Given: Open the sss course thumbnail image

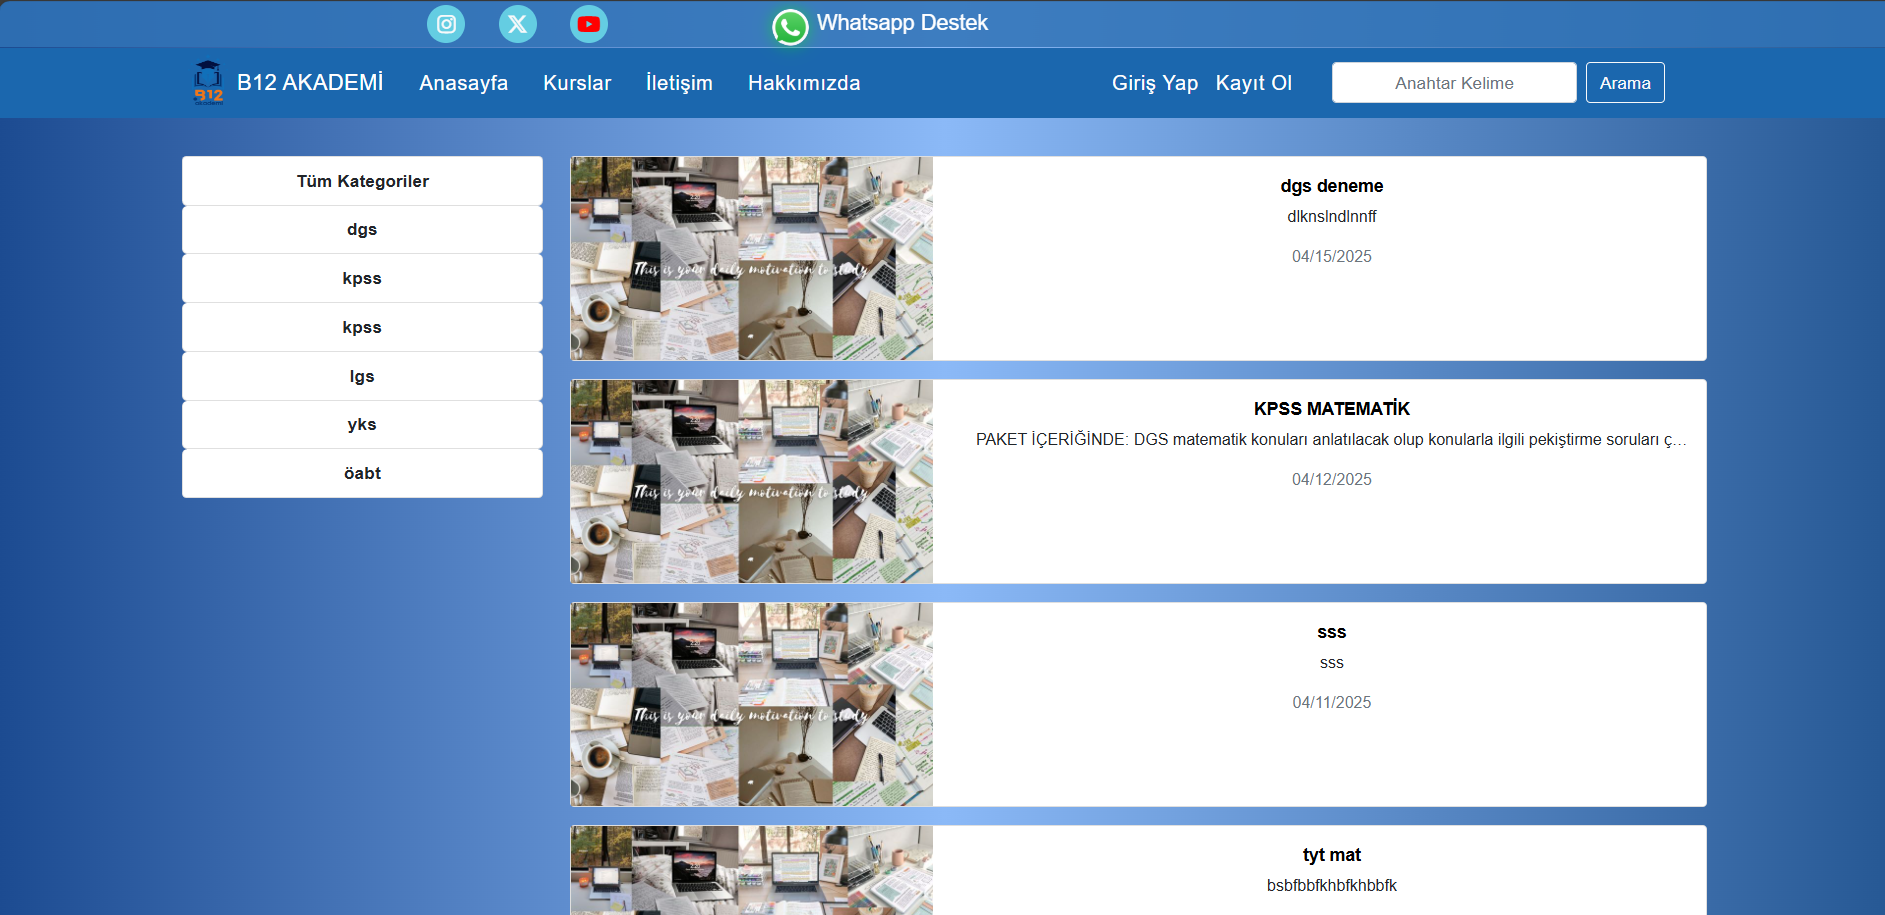Looking at the screenshot, I should pos(752,704).
